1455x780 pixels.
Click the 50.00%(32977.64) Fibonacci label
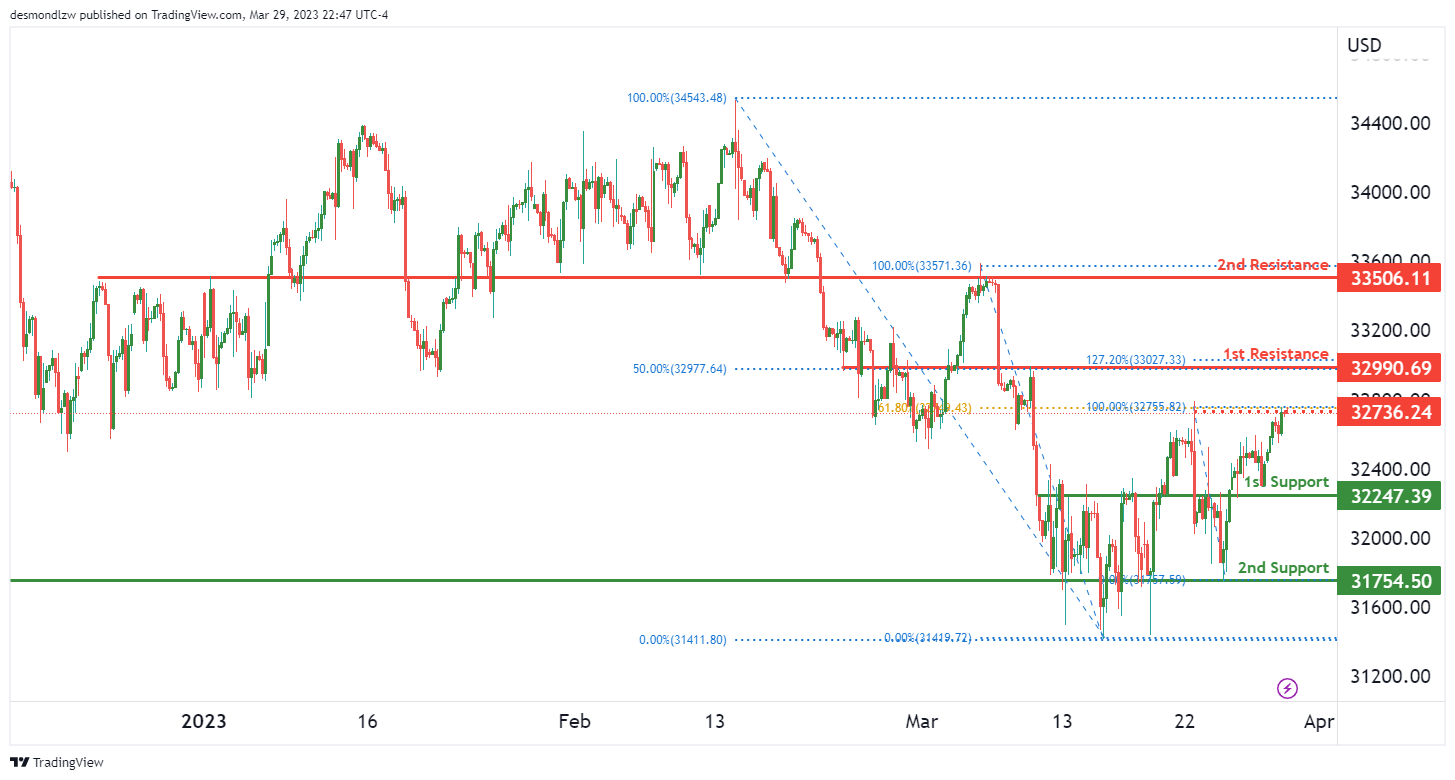680,369
